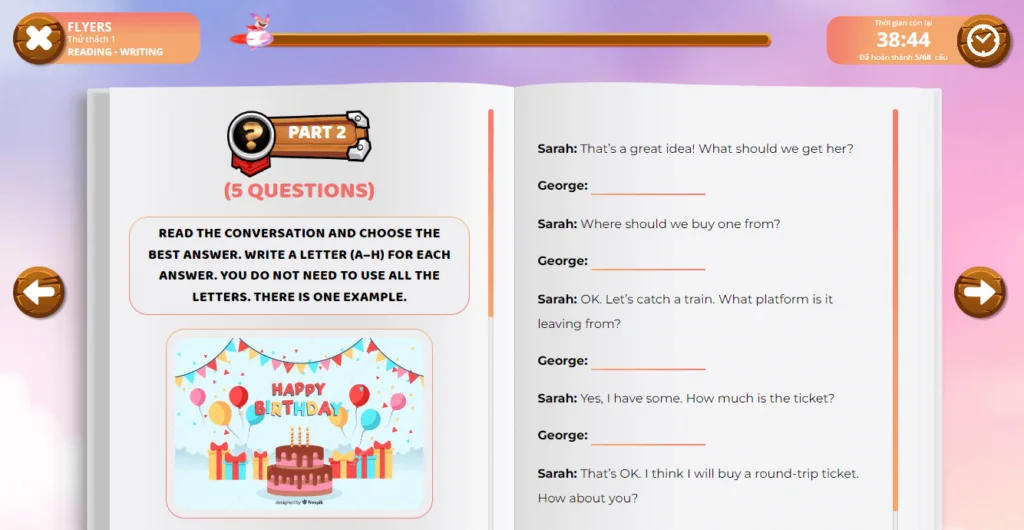Click the Part 2 wooden sign
This screenshot has width=1024, height=530.
320,133
